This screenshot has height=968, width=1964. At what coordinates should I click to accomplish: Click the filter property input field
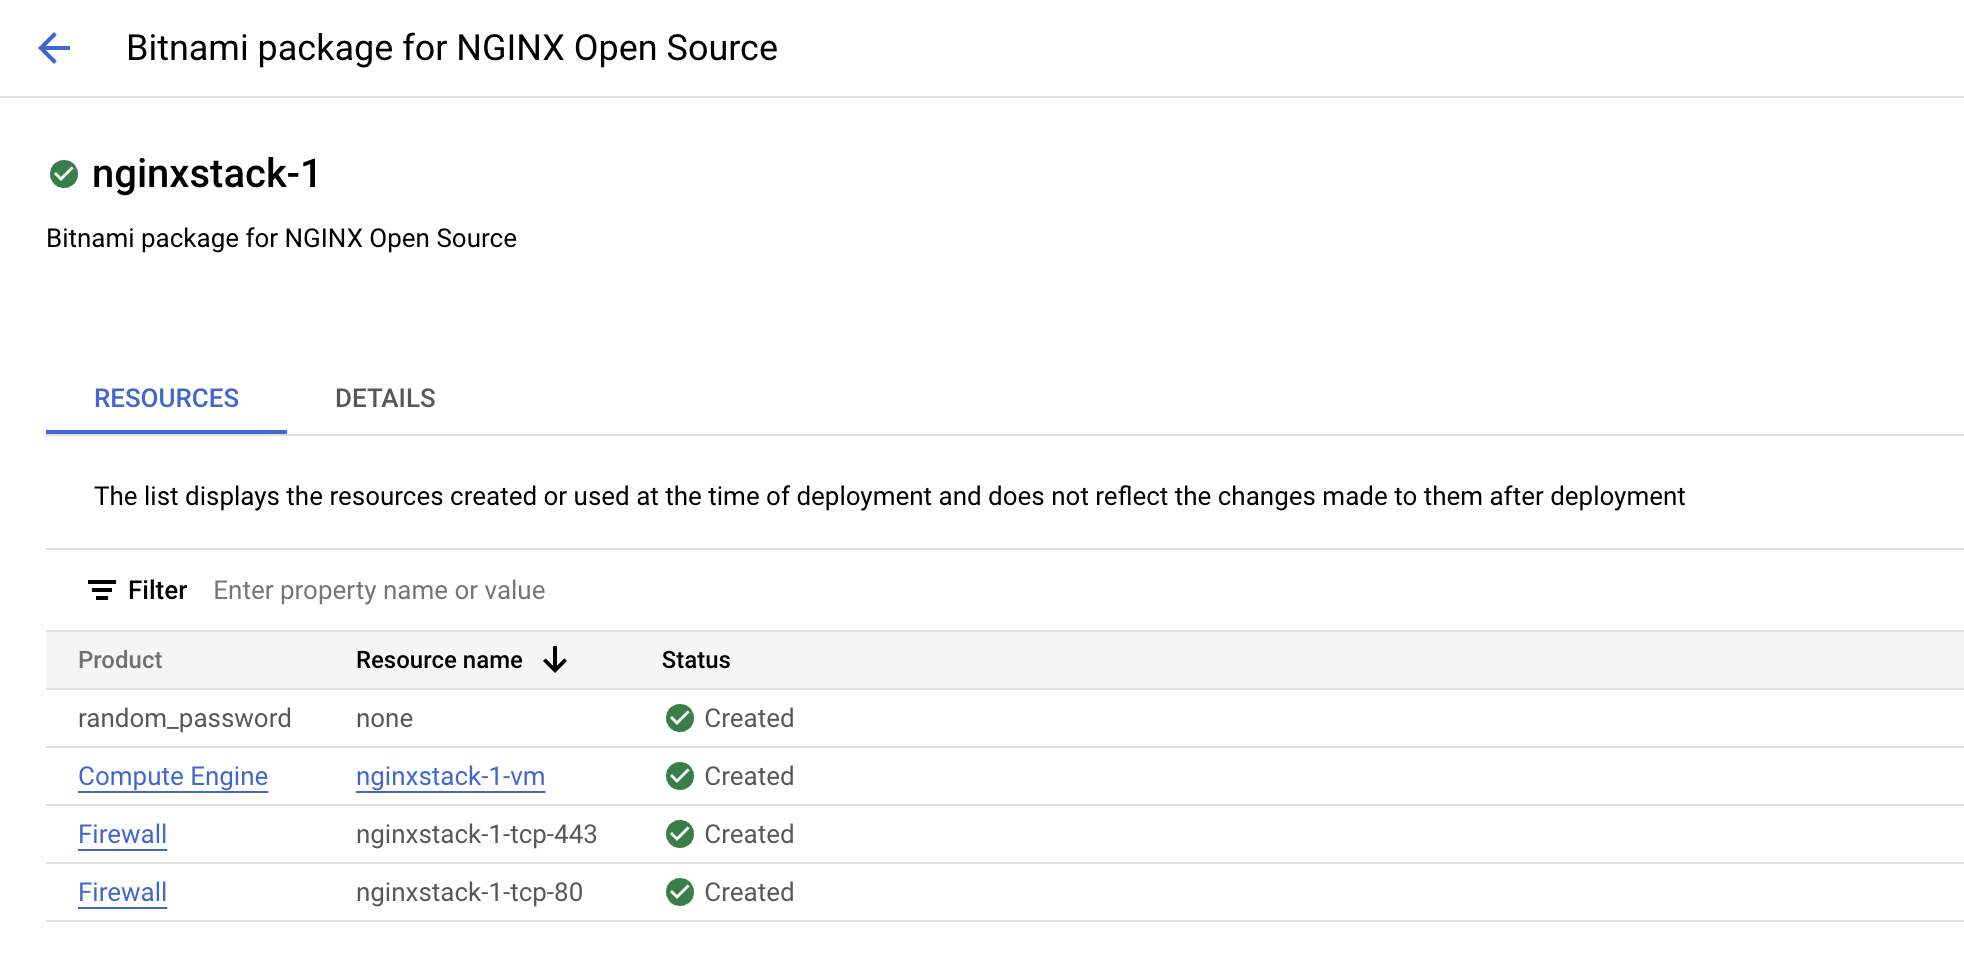1080,590
